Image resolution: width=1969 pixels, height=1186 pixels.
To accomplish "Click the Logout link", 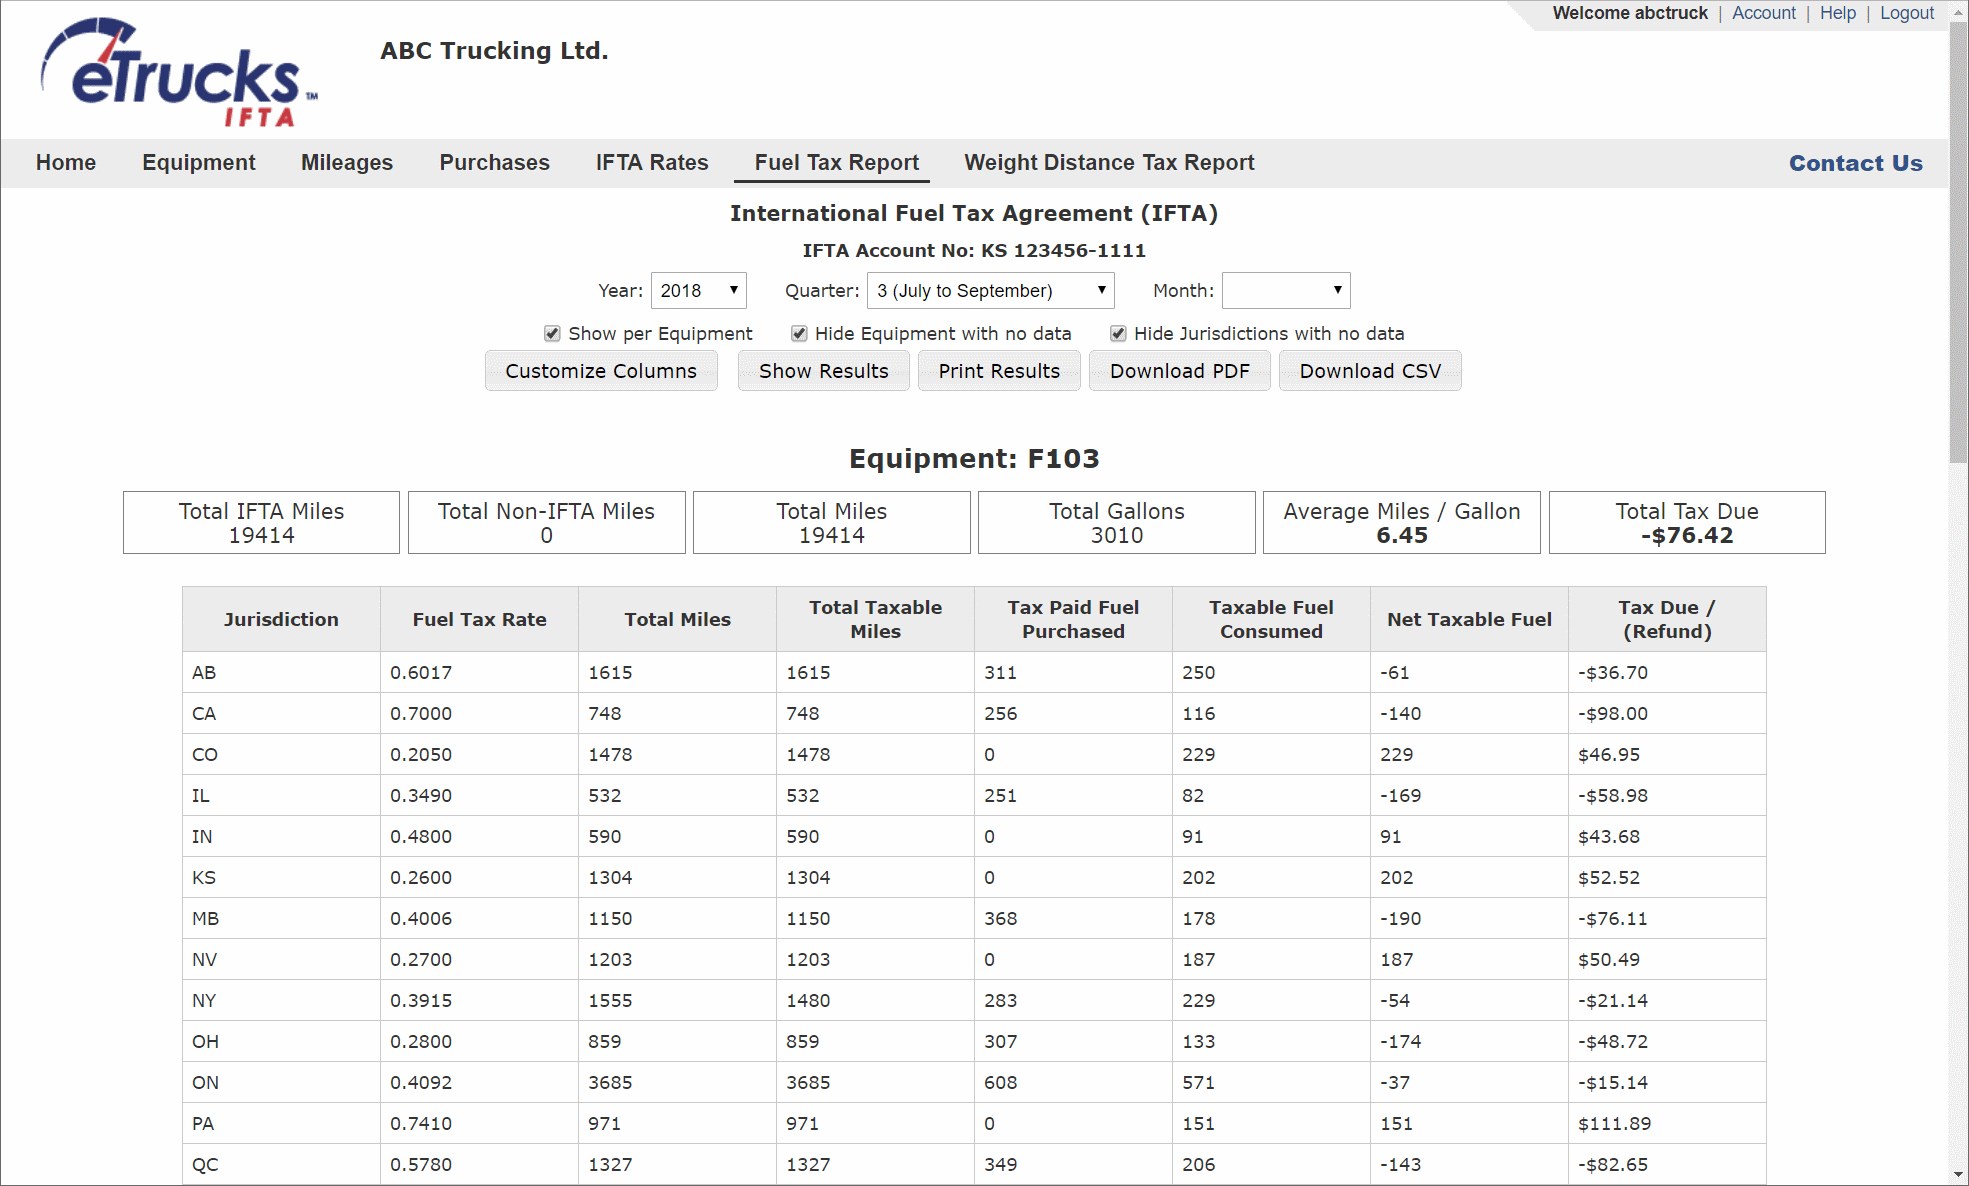I will [1906, 13].
